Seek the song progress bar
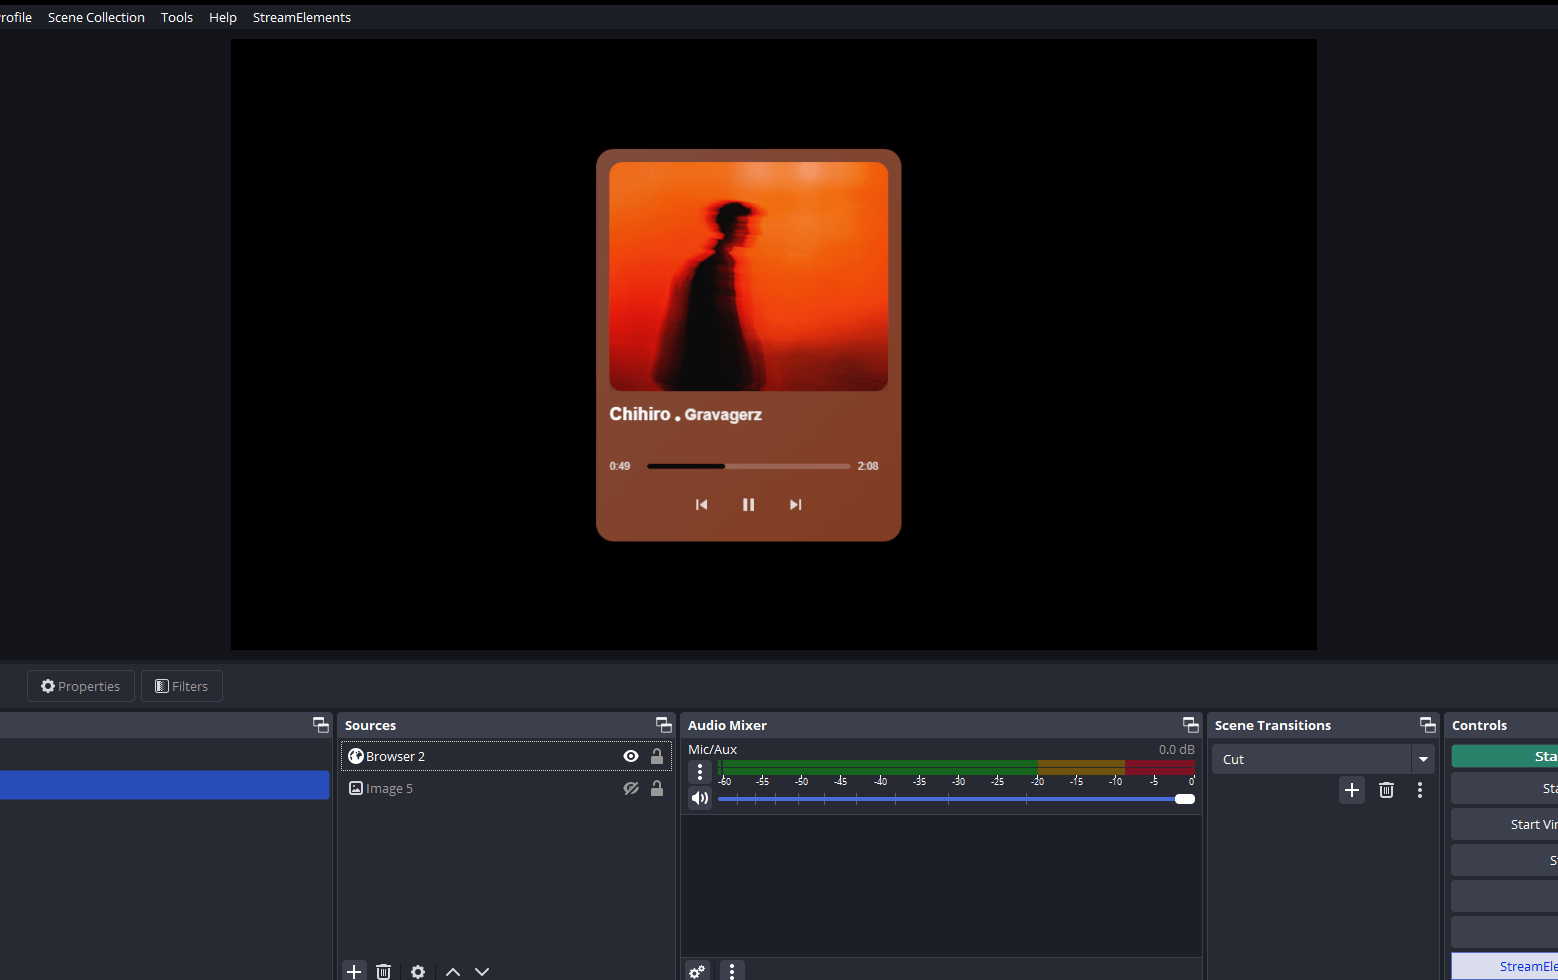Viewport: 1558px width, 980px height. 748,466
